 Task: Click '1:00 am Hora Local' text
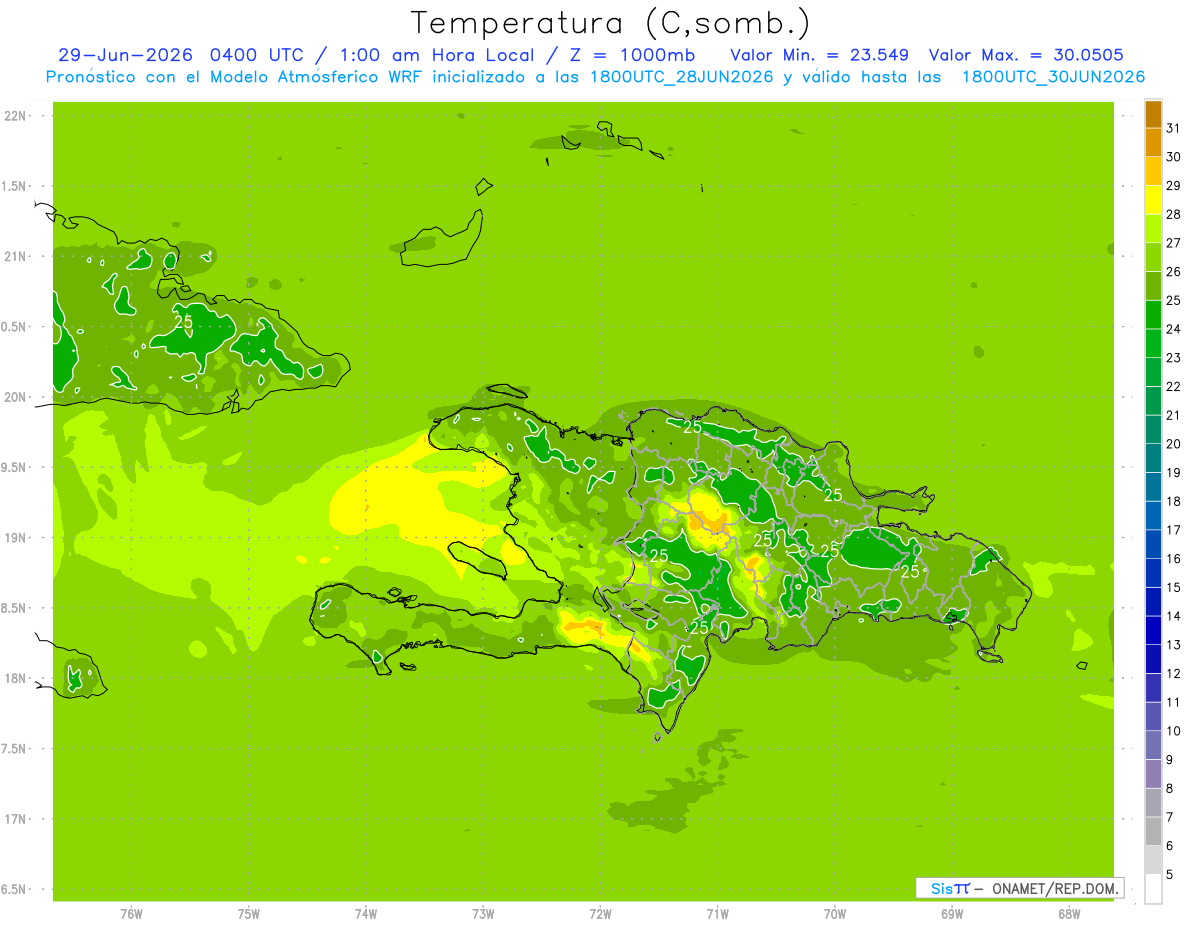[437, 55]
